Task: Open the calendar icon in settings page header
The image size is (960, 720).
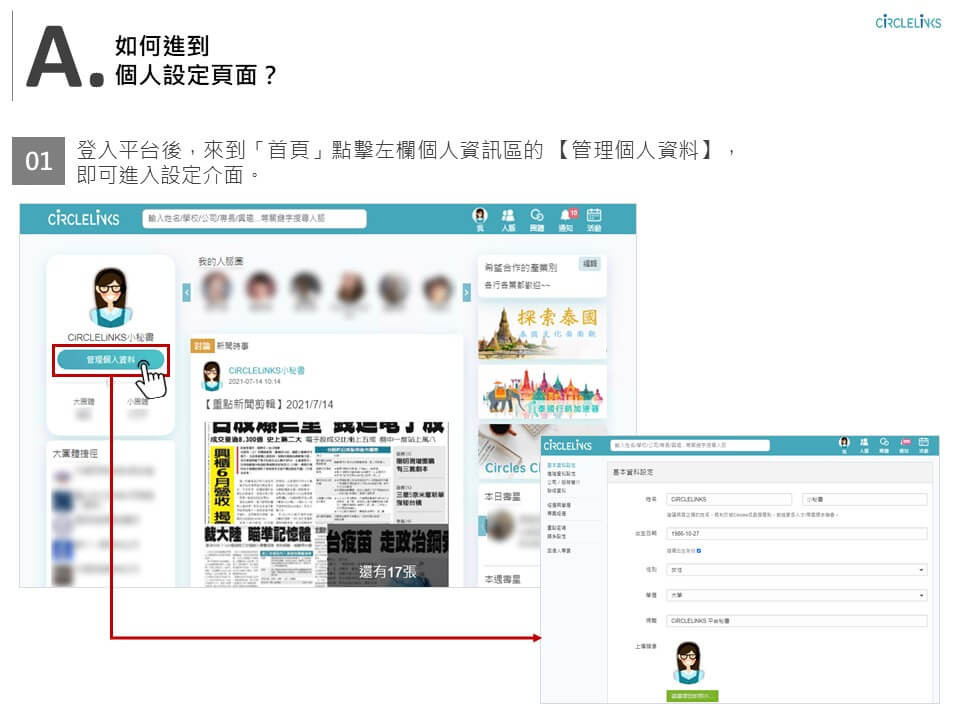Action: tap(924, 445)
